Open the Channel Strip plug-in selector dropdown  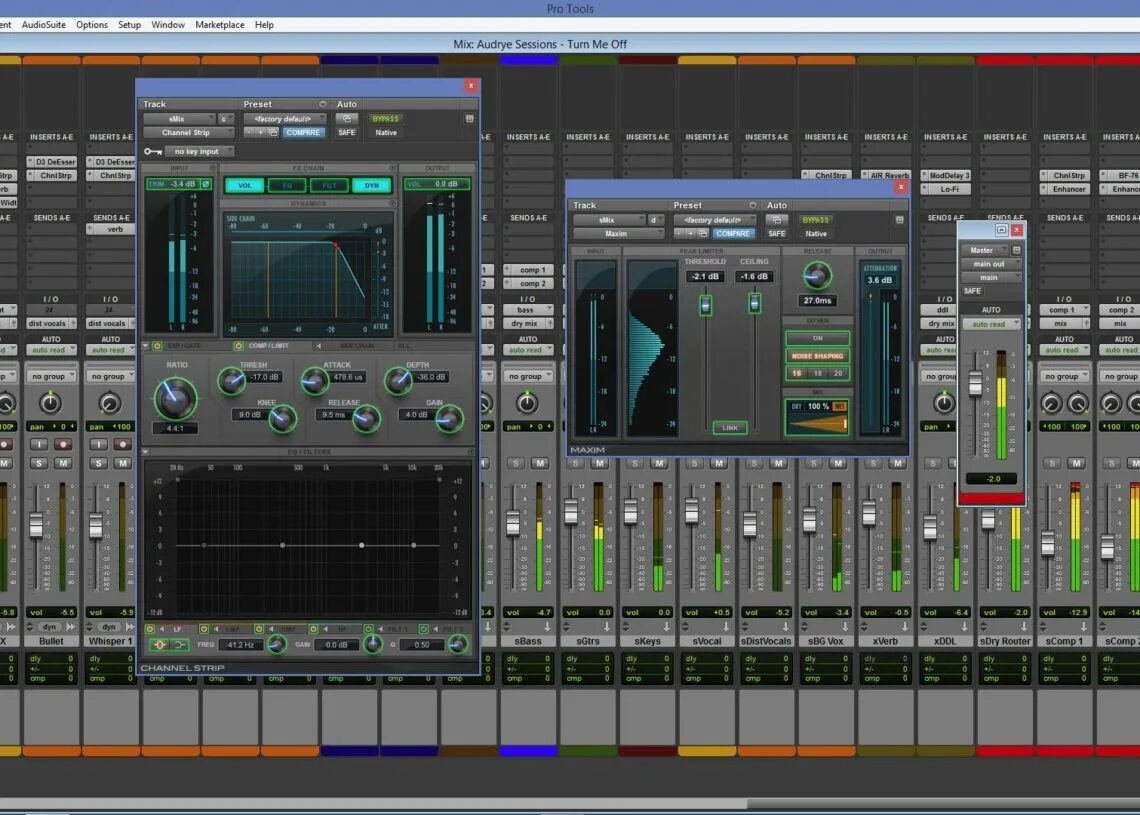[x=188, y=132]
